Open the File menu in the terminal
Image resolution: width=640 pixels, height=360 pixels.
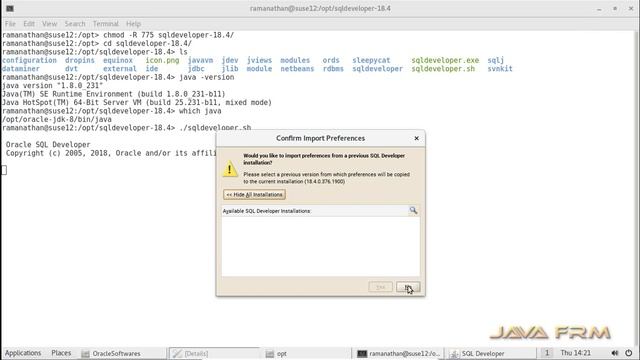click(10, 24)
